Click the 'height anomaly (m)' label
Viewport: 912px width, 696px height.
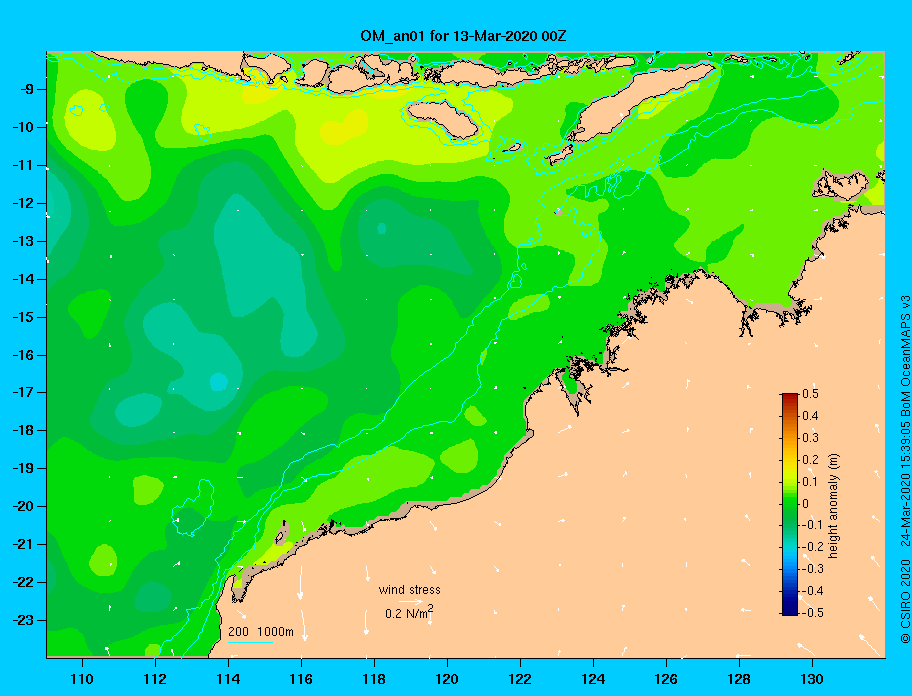pos(833,506)
